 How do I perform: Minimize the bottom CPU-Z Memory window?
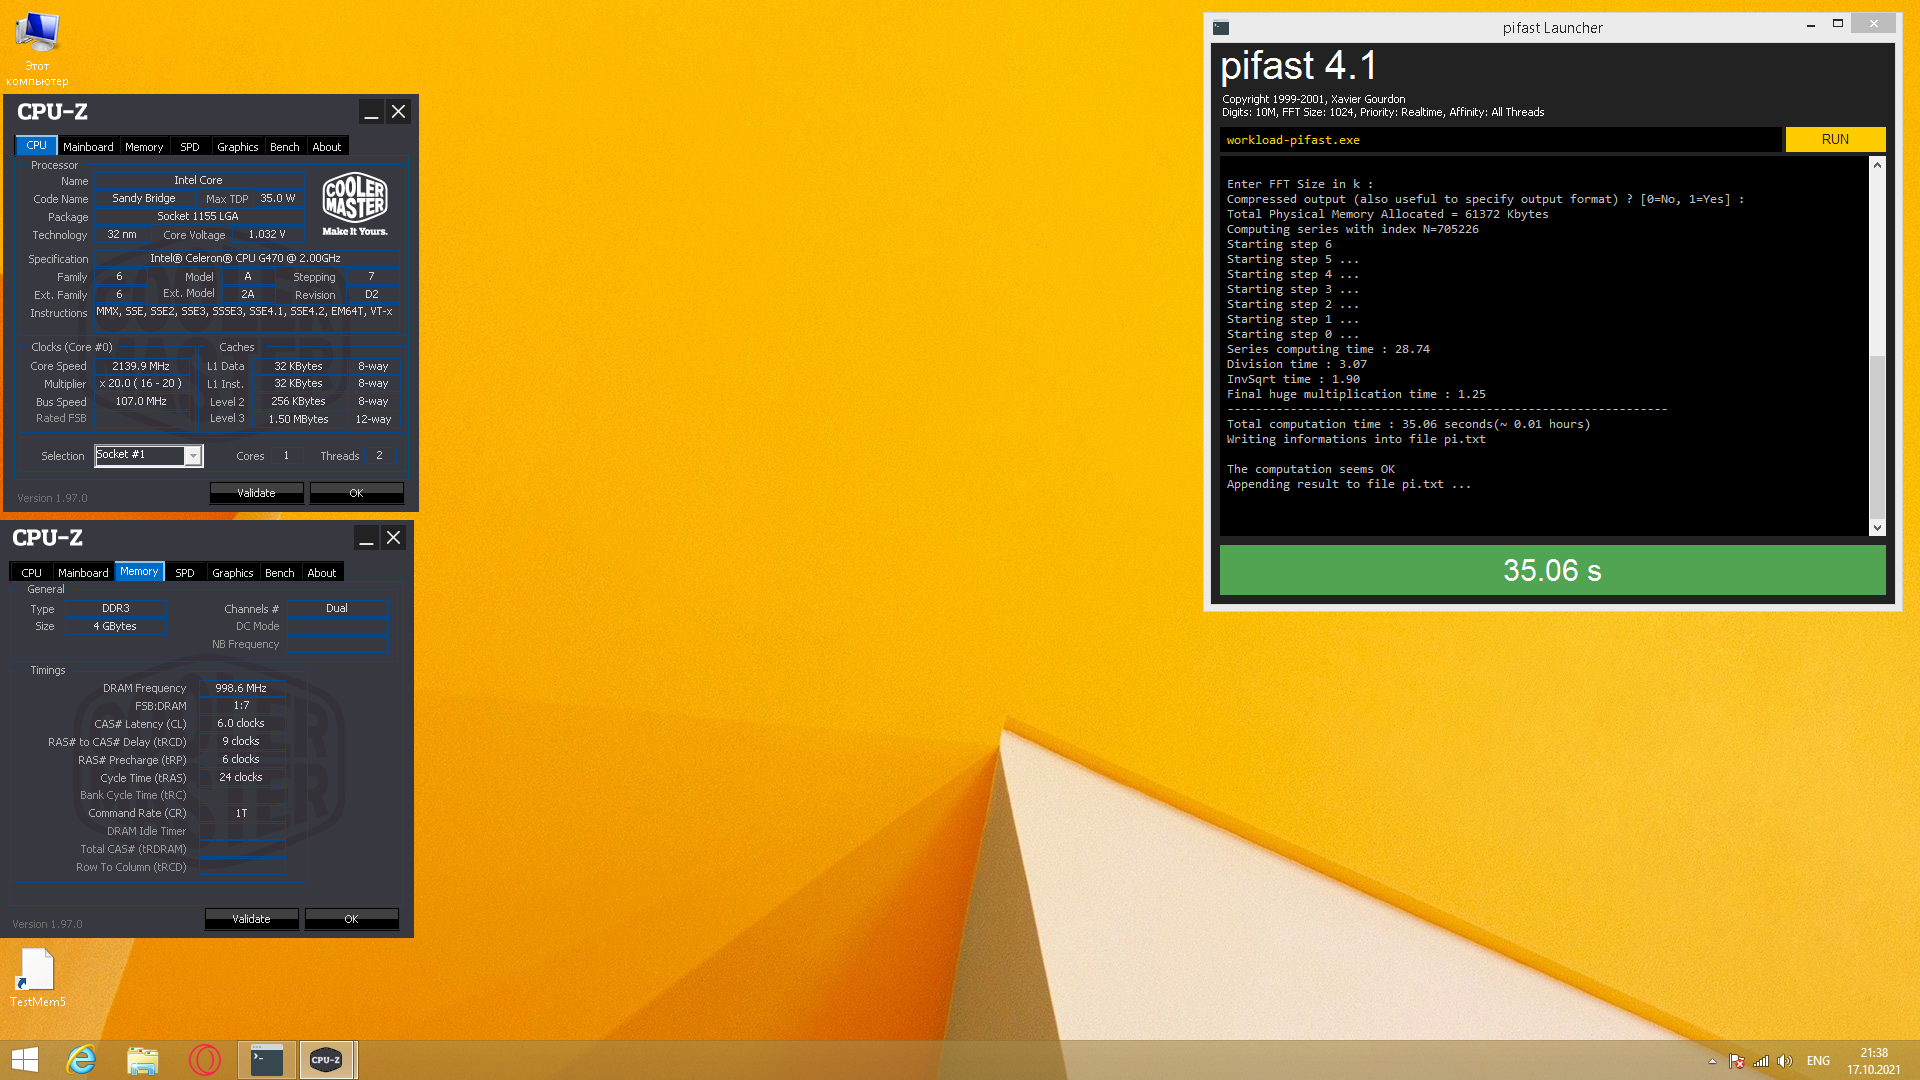366,538
